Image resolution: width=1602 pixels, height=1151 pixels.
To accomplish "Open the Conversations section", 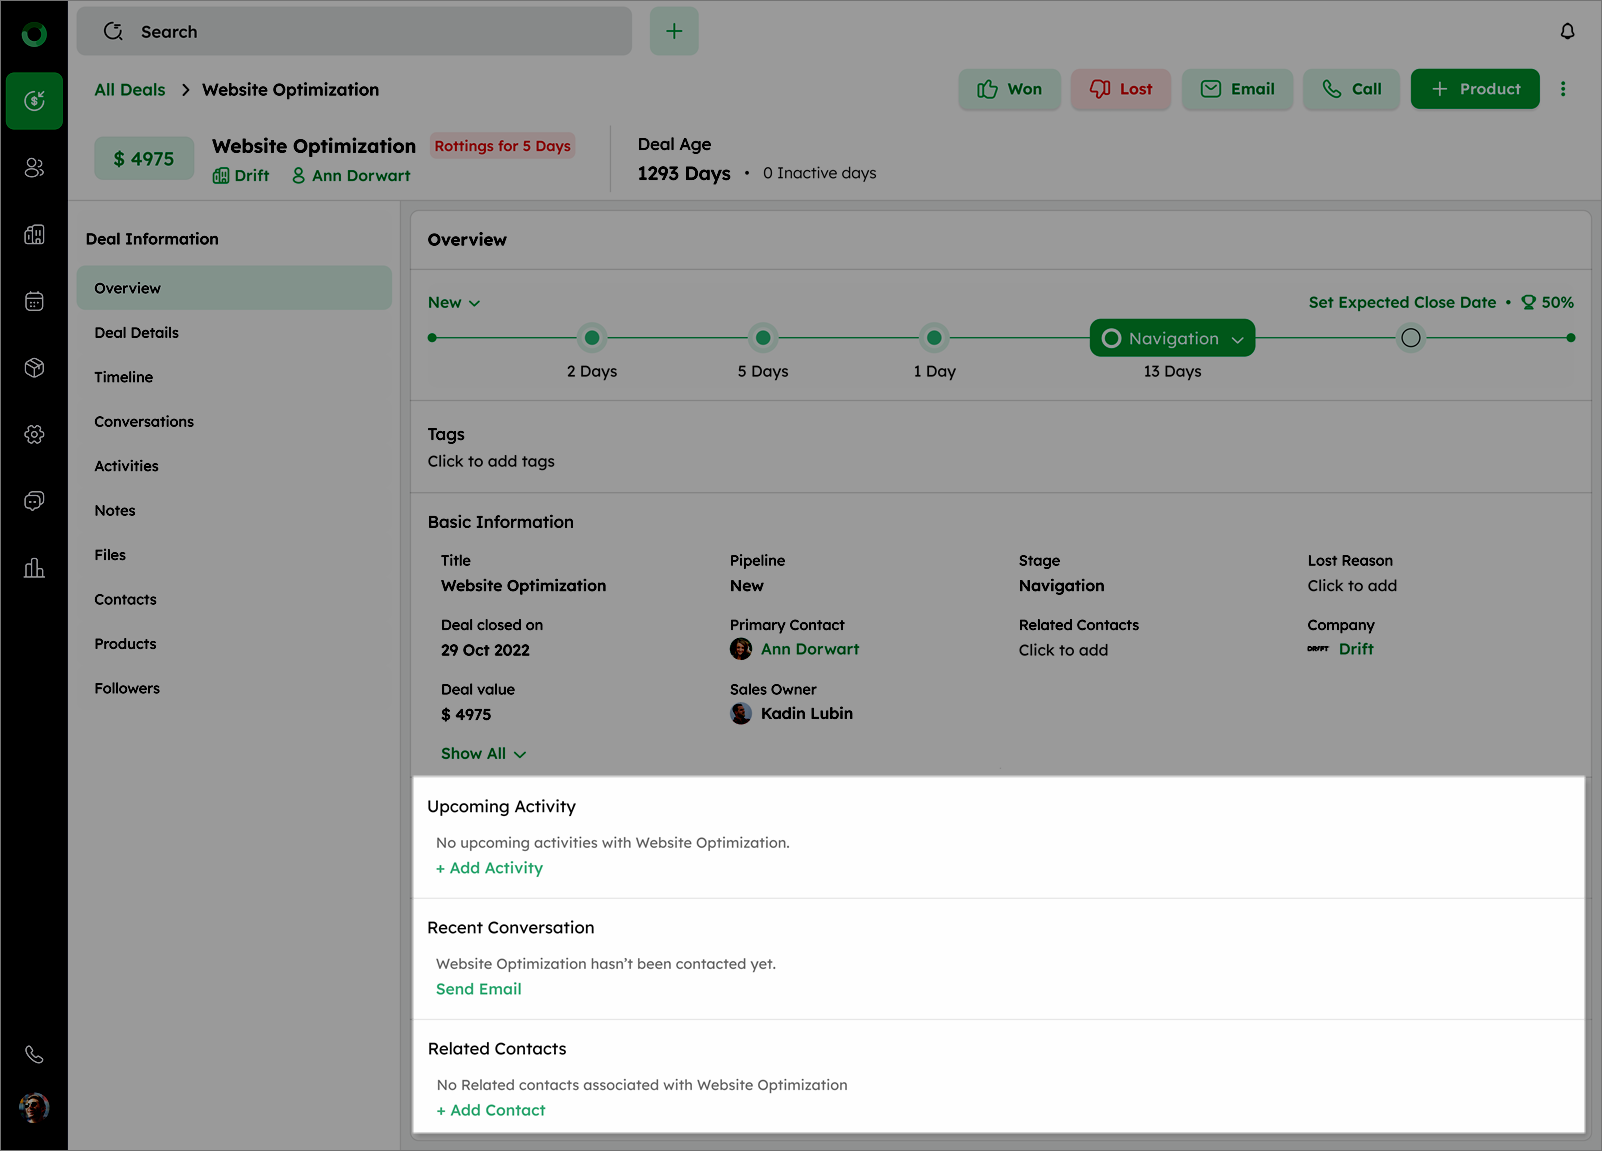I will 144,422.
